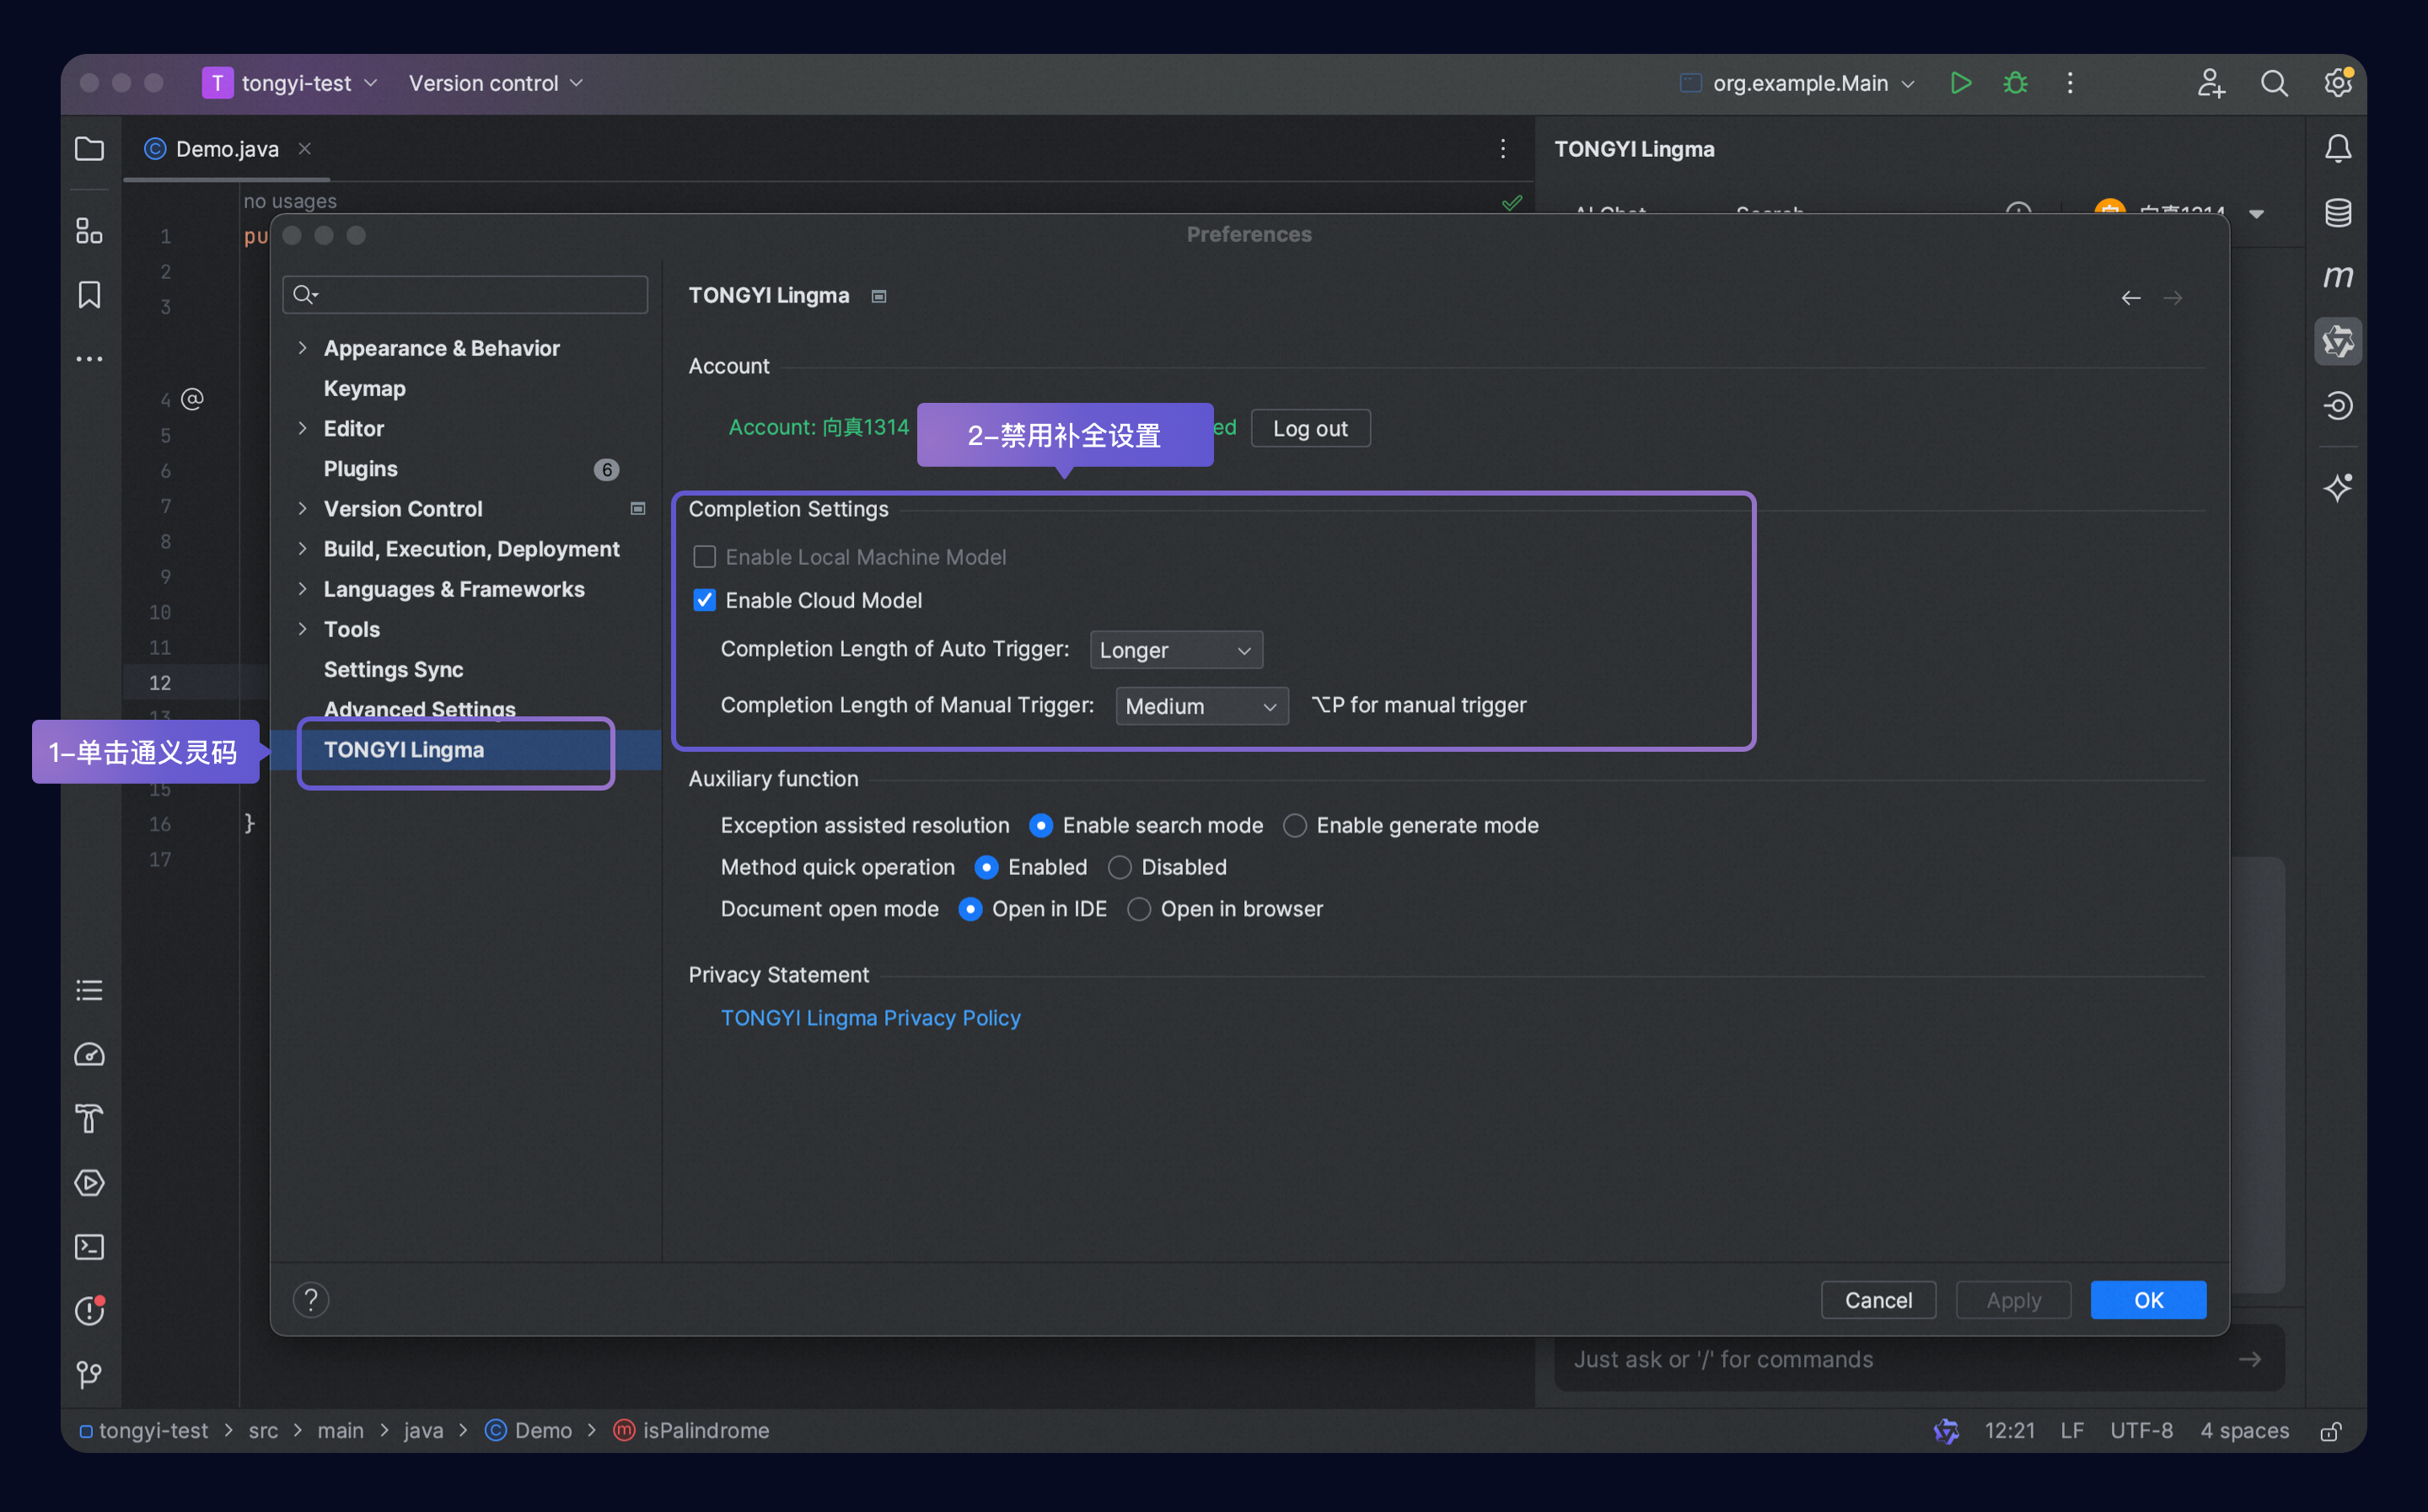The image size is (2428, 1512).
Task: Set Method quick operation to Enabled
Action: click(986, 868)
